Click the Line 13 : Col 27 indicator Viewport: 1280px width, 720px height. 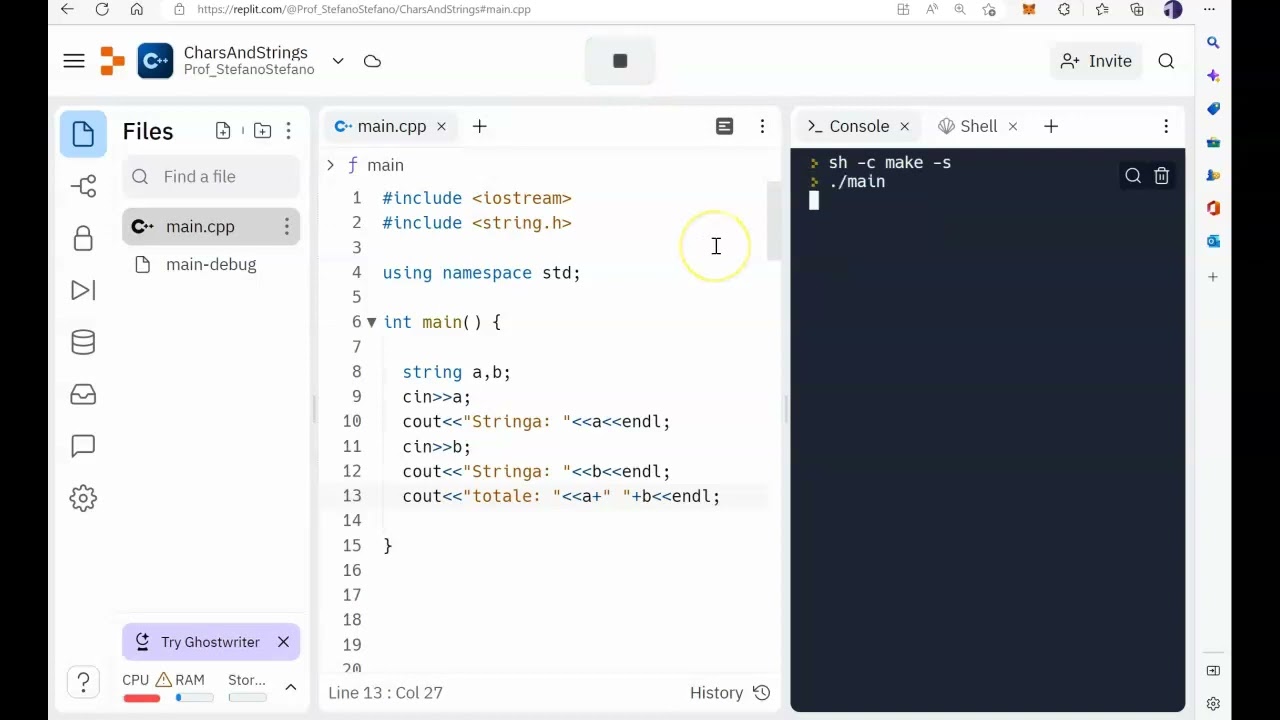[385, 693]
